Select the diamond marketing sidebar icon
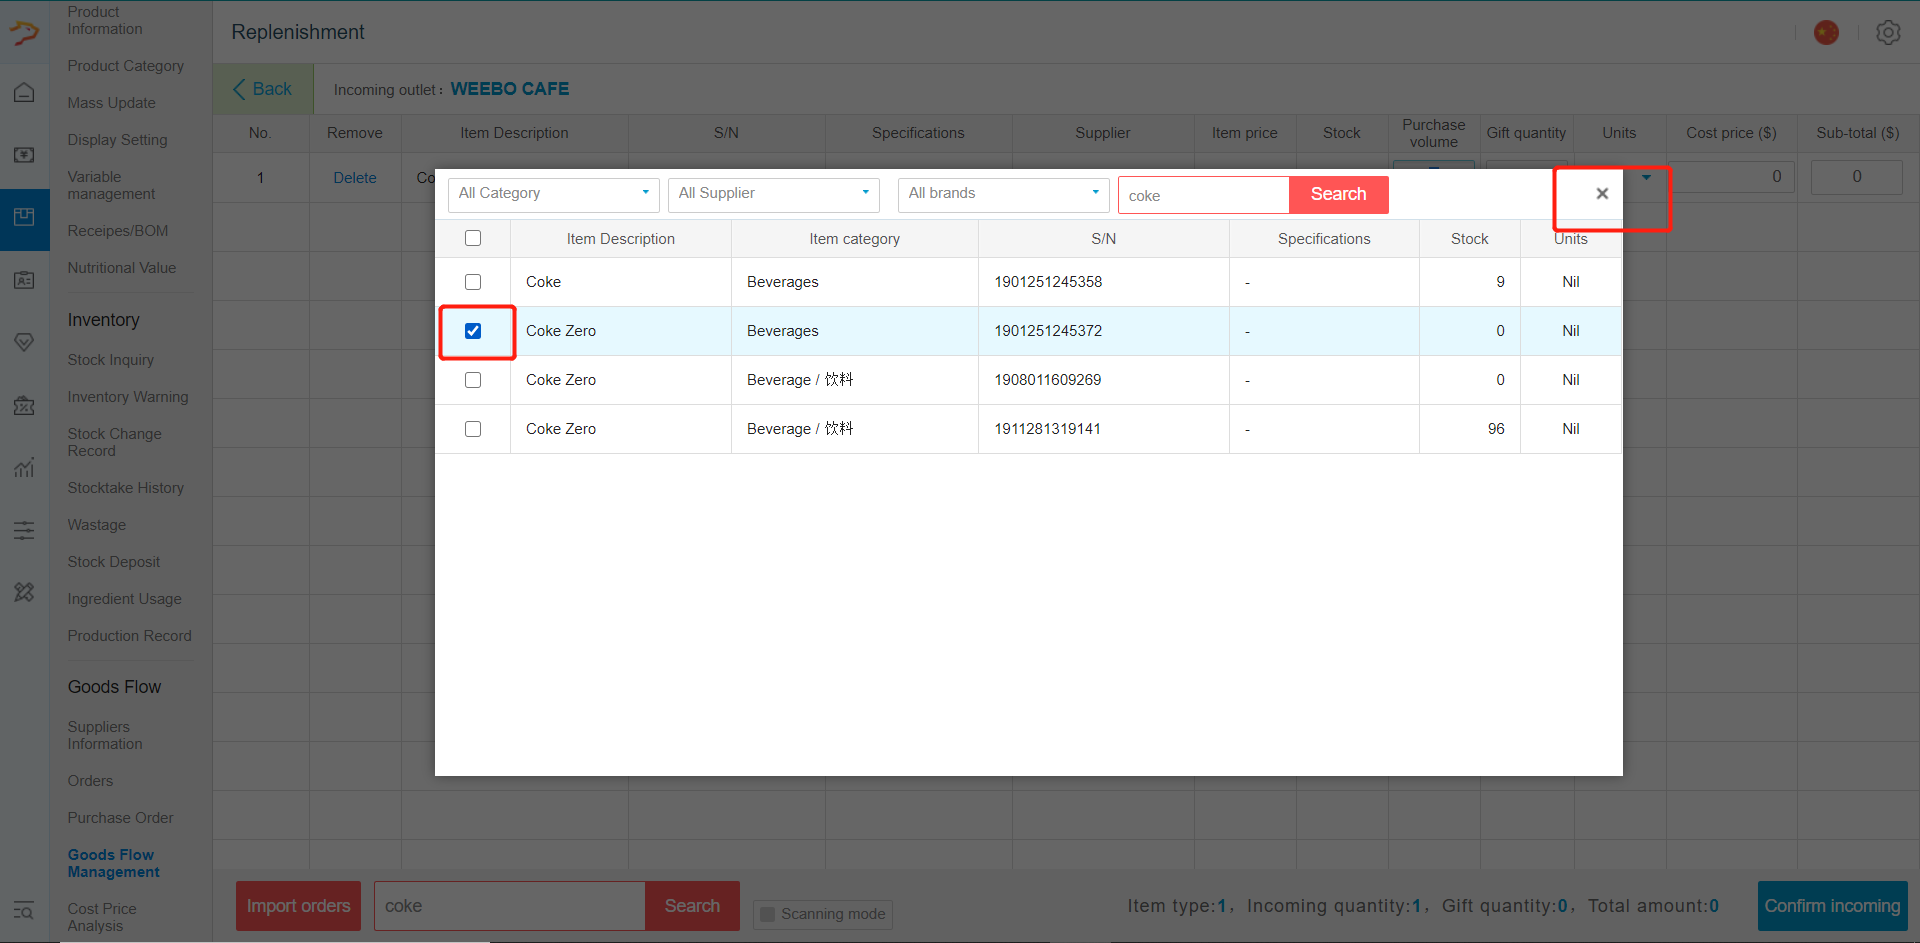 [24, 343]
